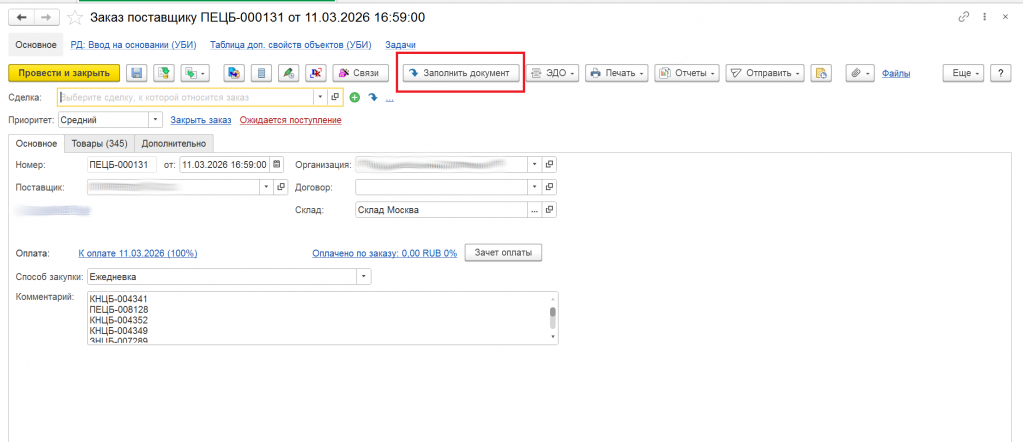Open the create-based-on dropdown icon button
The height and width of the screenshot is (442, 1023).
[x=195, y=74]
